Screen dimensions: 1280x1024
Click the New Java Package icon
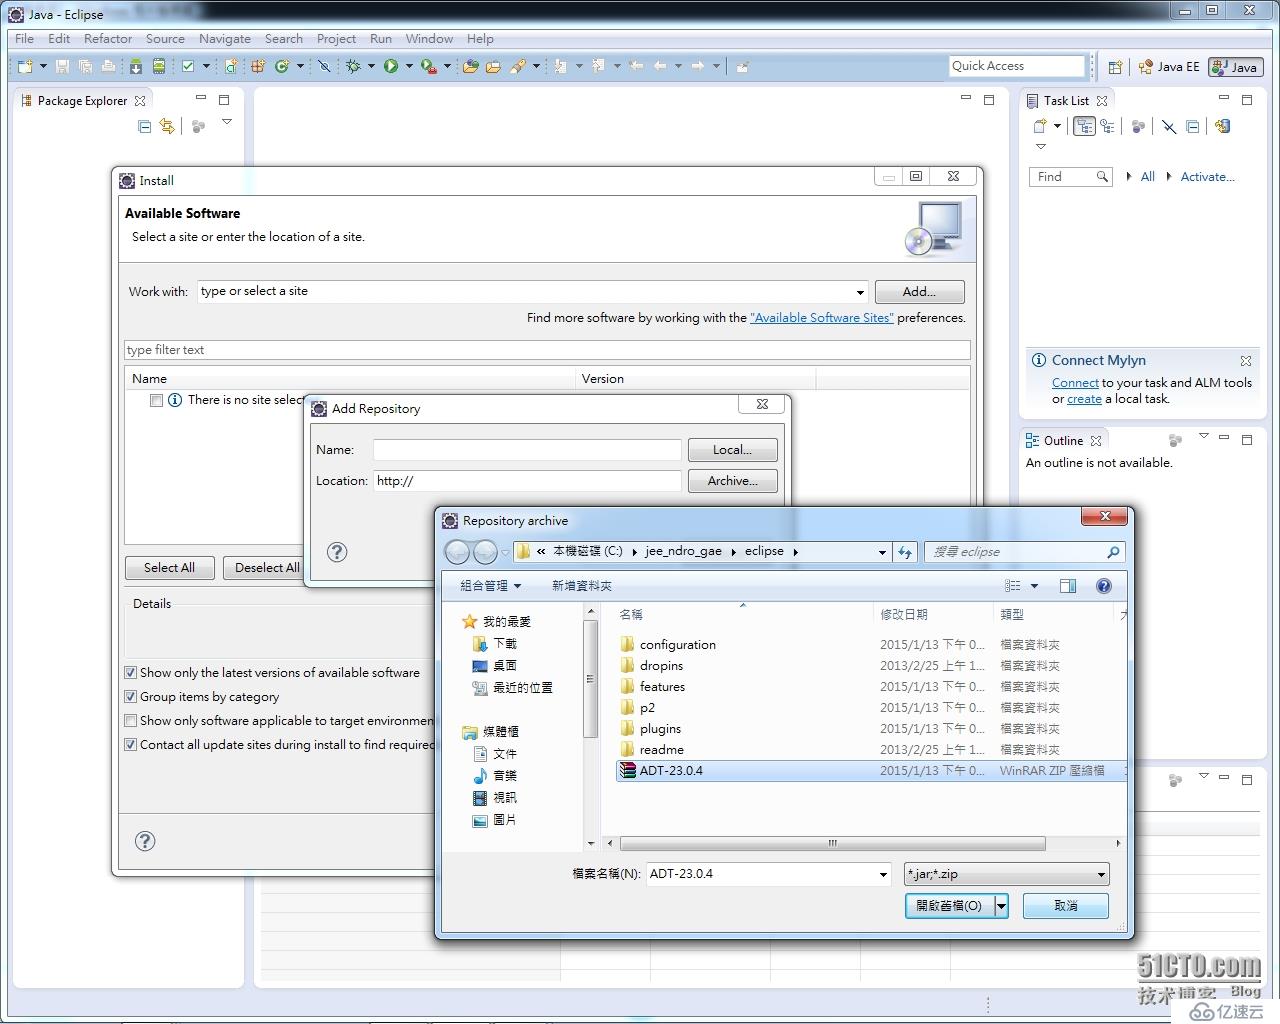(258, 66)
